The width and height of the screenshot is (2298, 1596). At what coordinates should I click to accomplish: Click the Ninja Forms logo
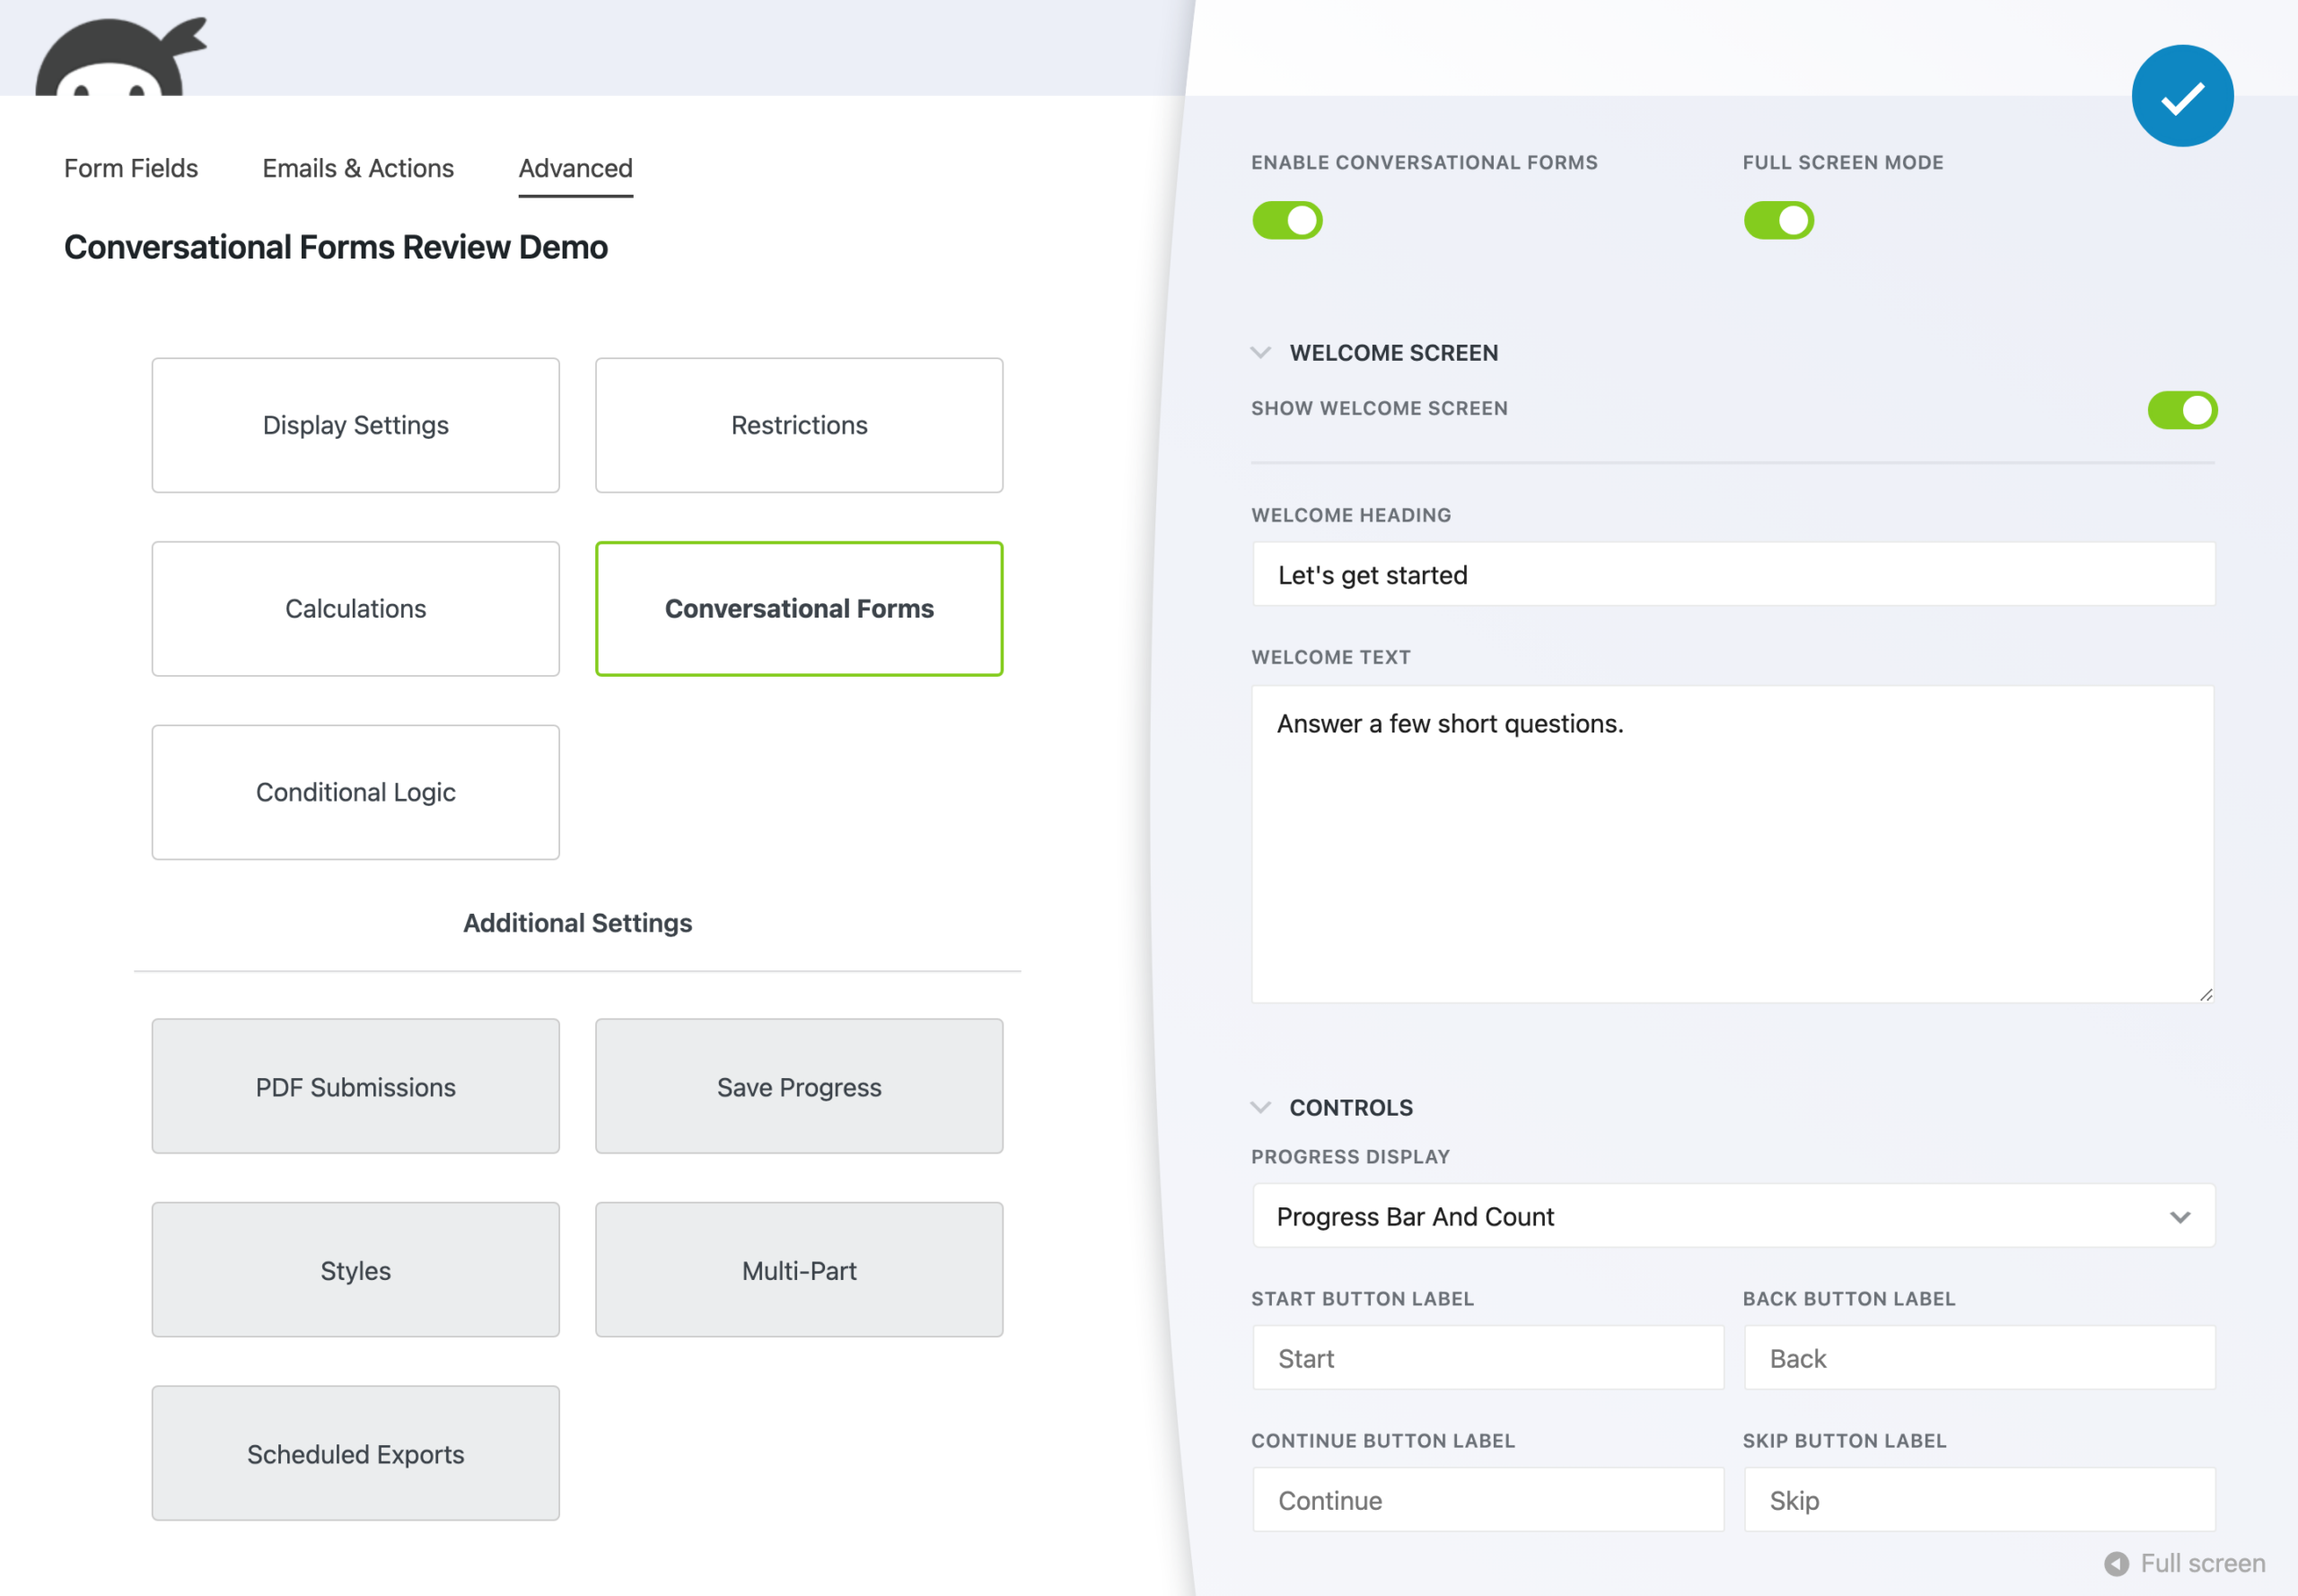pyautogui.click(x=120, y=57)
